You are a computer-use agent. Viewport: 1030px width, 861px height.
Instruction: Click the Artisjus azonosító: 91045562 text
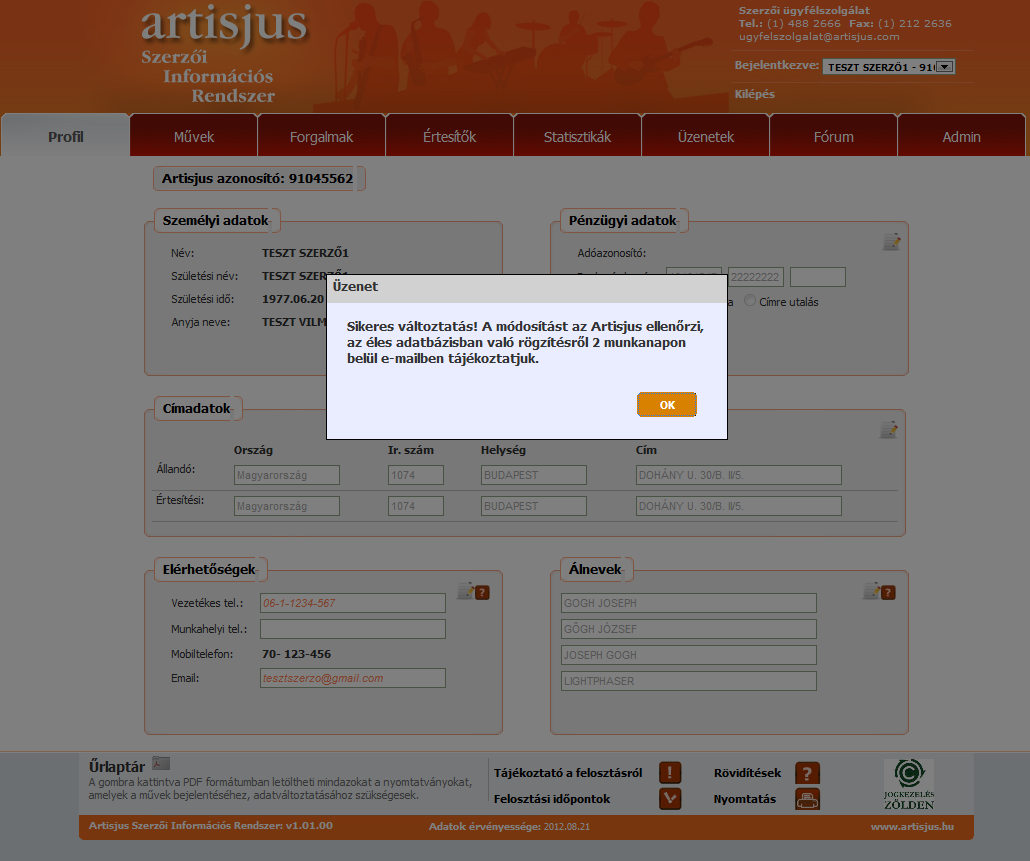click(x=258, y=179)
